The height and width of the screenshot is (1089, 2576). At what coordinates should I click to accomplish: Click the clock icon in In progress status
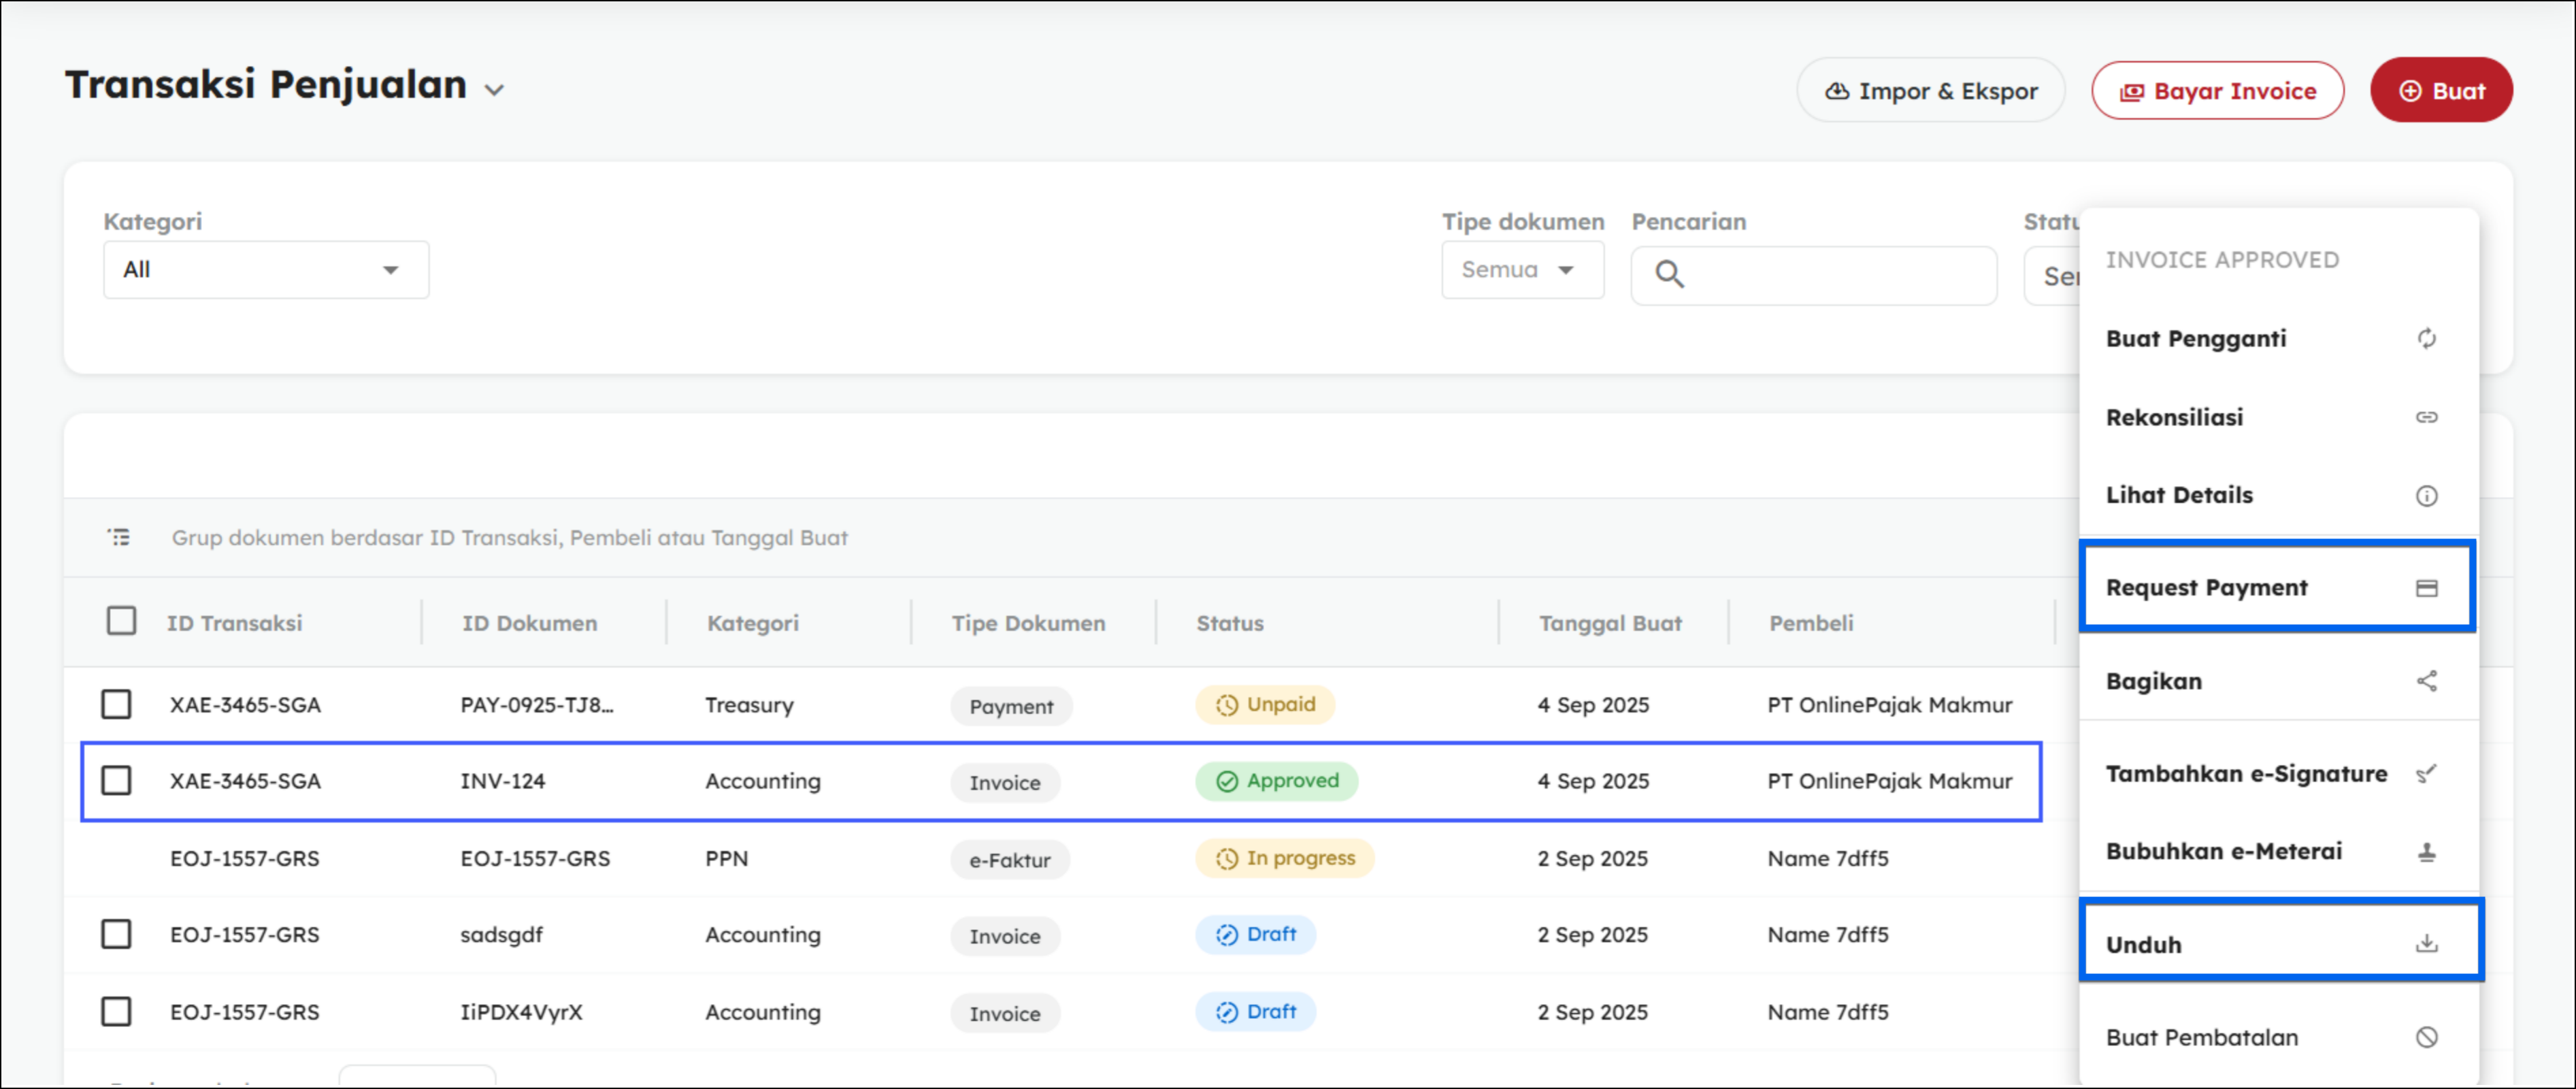(x=1226, y=858)
